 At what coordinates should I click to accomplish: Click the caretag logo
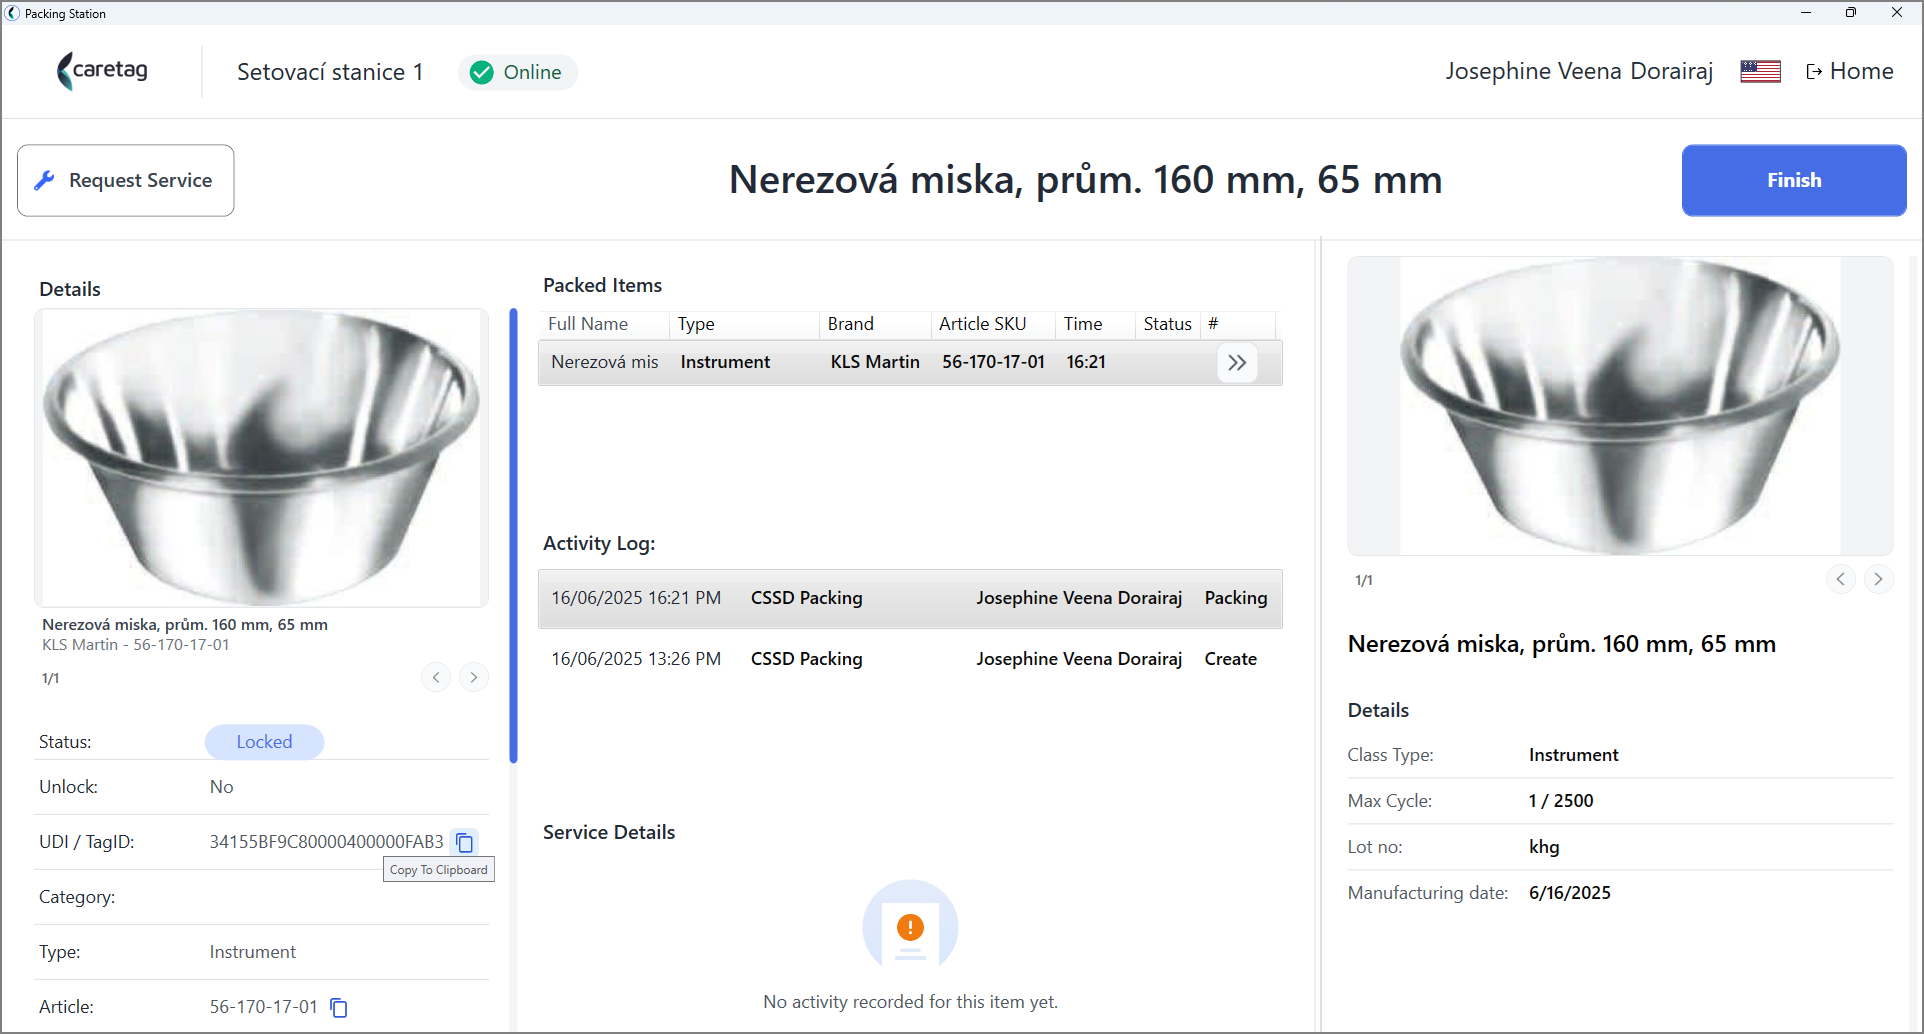(x=103, y=71)
